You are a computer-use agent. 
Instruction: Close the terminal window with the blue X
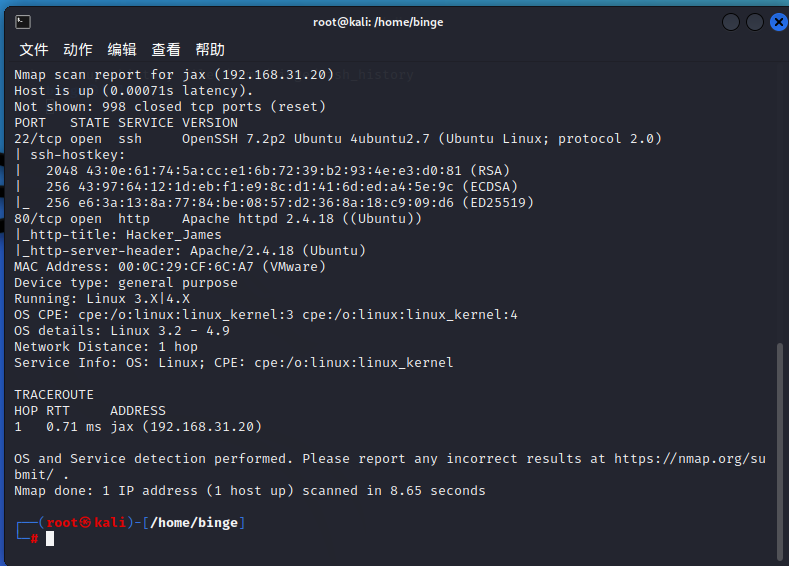(x=779, y=22)
